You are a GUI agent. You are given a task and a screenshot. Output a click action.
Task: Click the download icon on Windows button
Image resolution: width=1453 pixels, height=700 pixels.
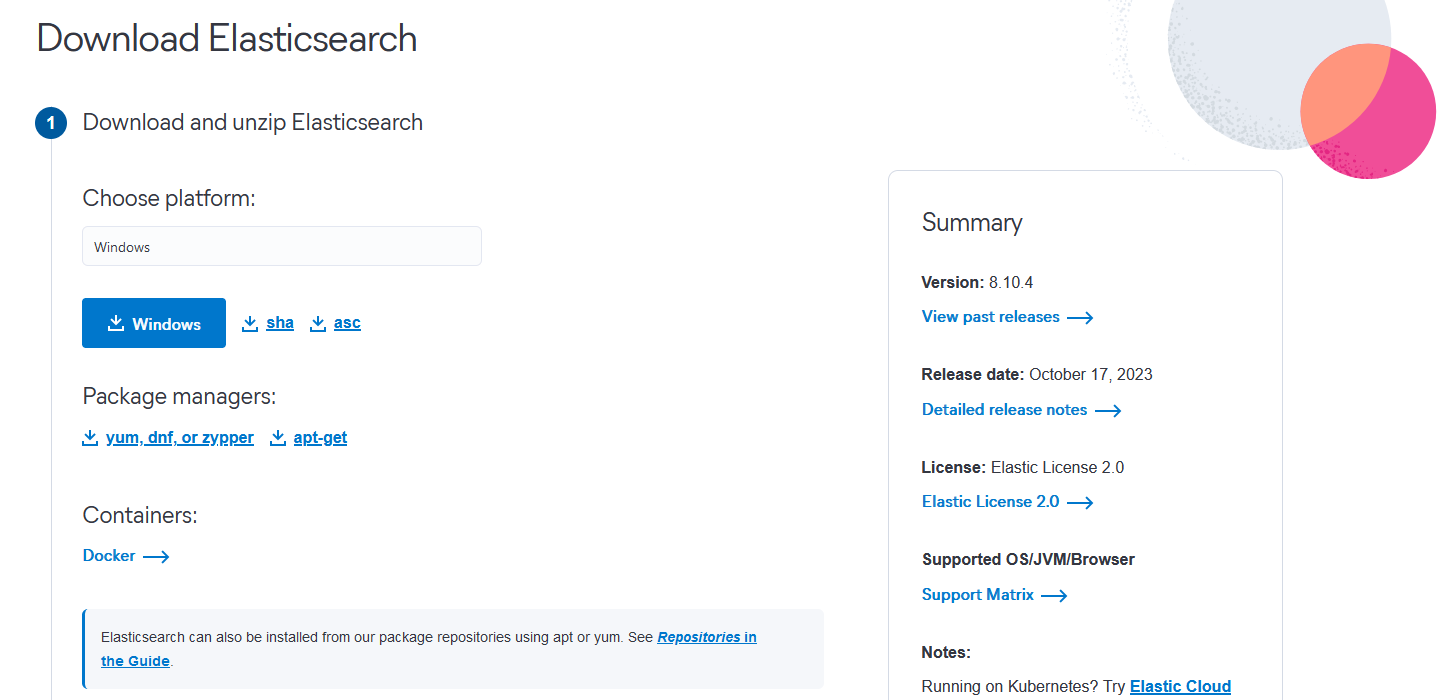coord(116,323)
